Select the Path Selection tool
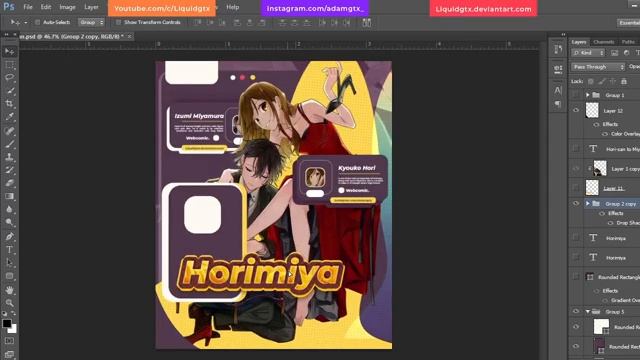Screen dimensions: 640x360 pyautogui.click(x=9, y=262)
